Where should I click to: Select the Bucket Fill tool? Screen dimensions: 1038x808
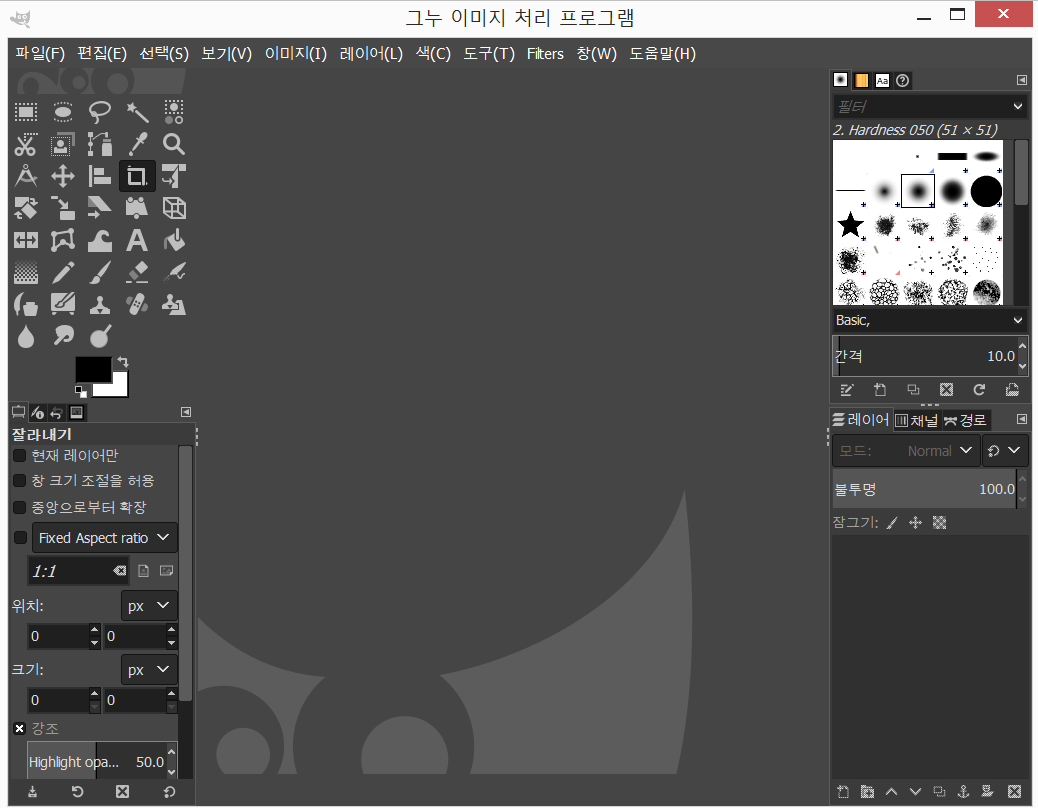[x=174, y=240]
